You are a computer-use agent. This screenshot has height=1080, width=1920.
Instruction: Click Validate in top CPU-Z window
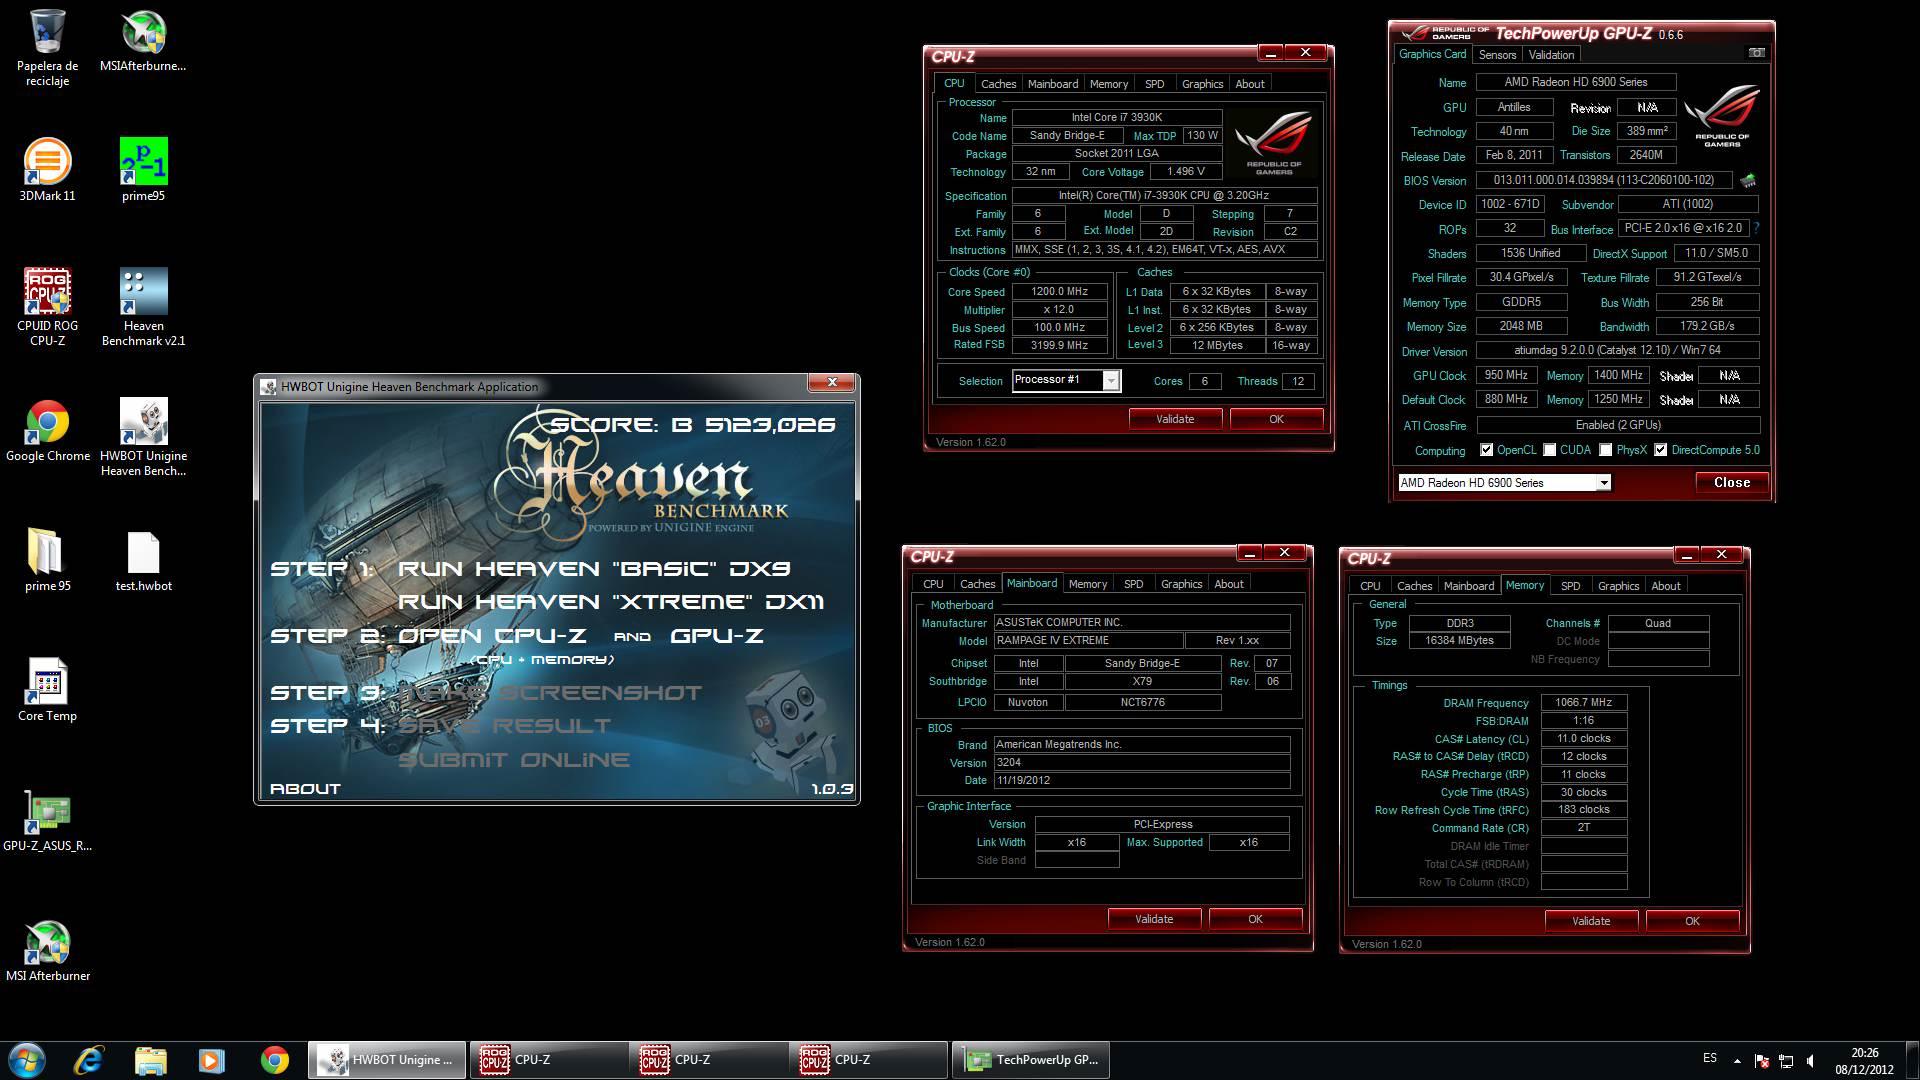pos(1175,419)
